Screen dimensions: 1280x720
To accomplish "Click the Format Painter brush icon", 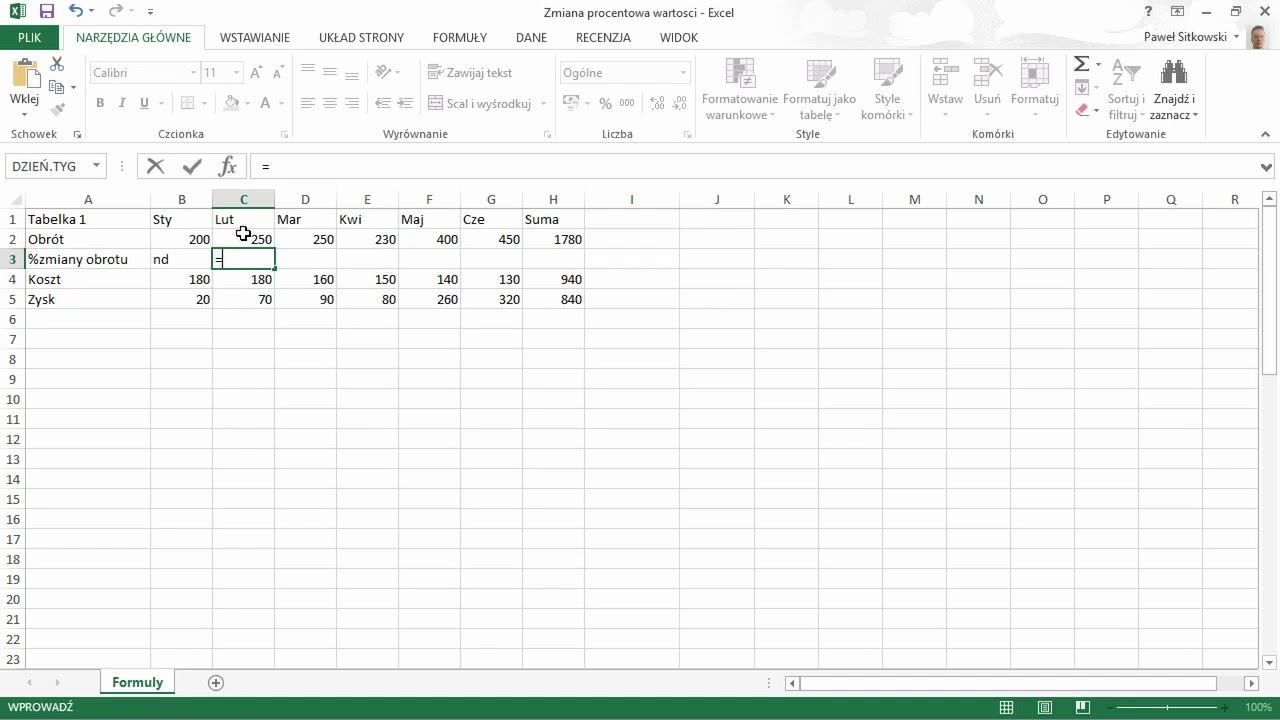I will [57, 110].
